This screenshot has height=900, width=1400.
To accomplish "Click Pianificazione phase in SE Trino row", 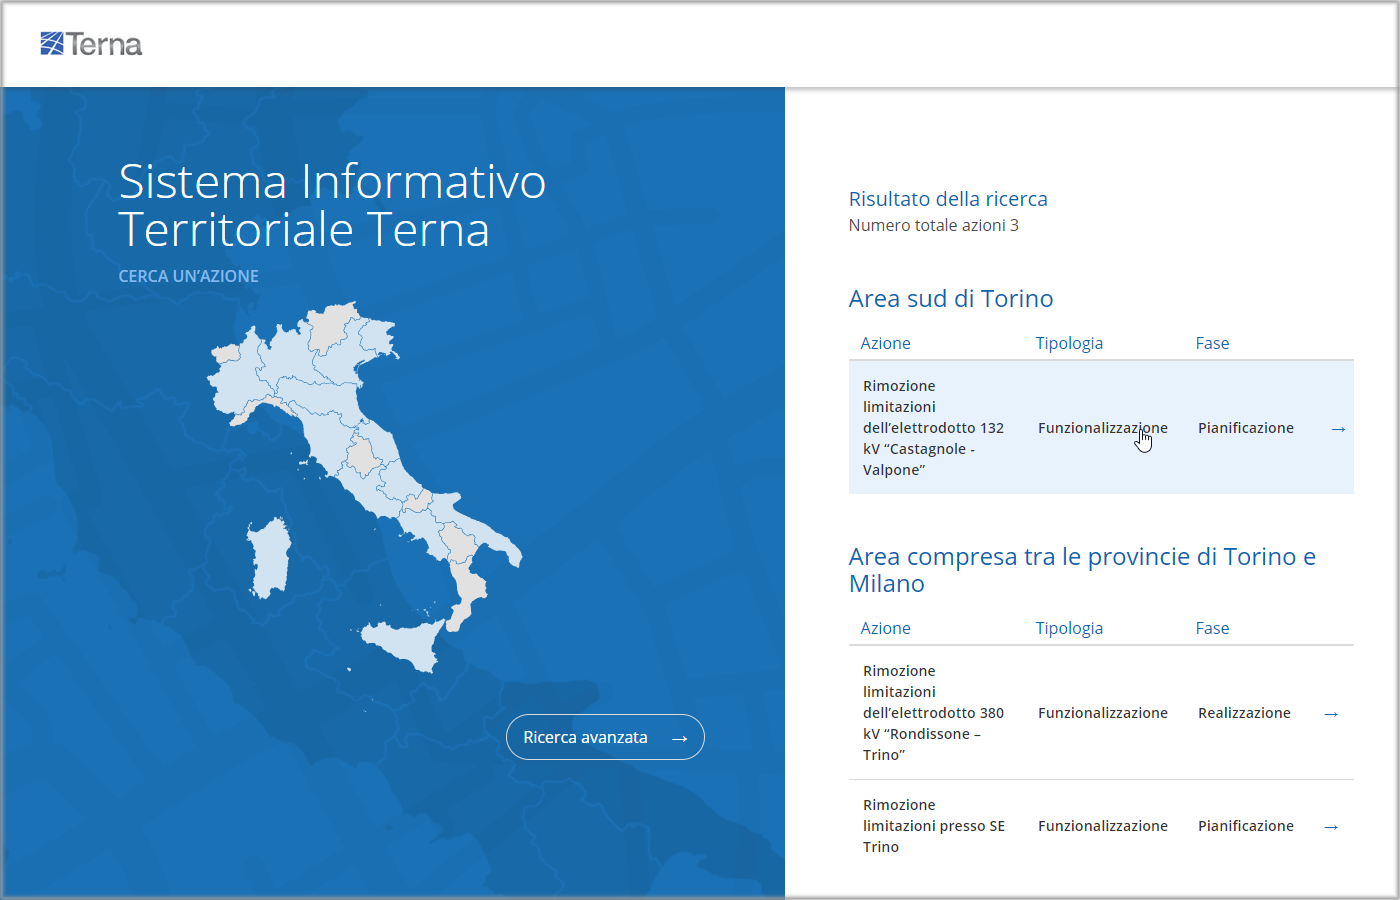I will (1246, 826).
